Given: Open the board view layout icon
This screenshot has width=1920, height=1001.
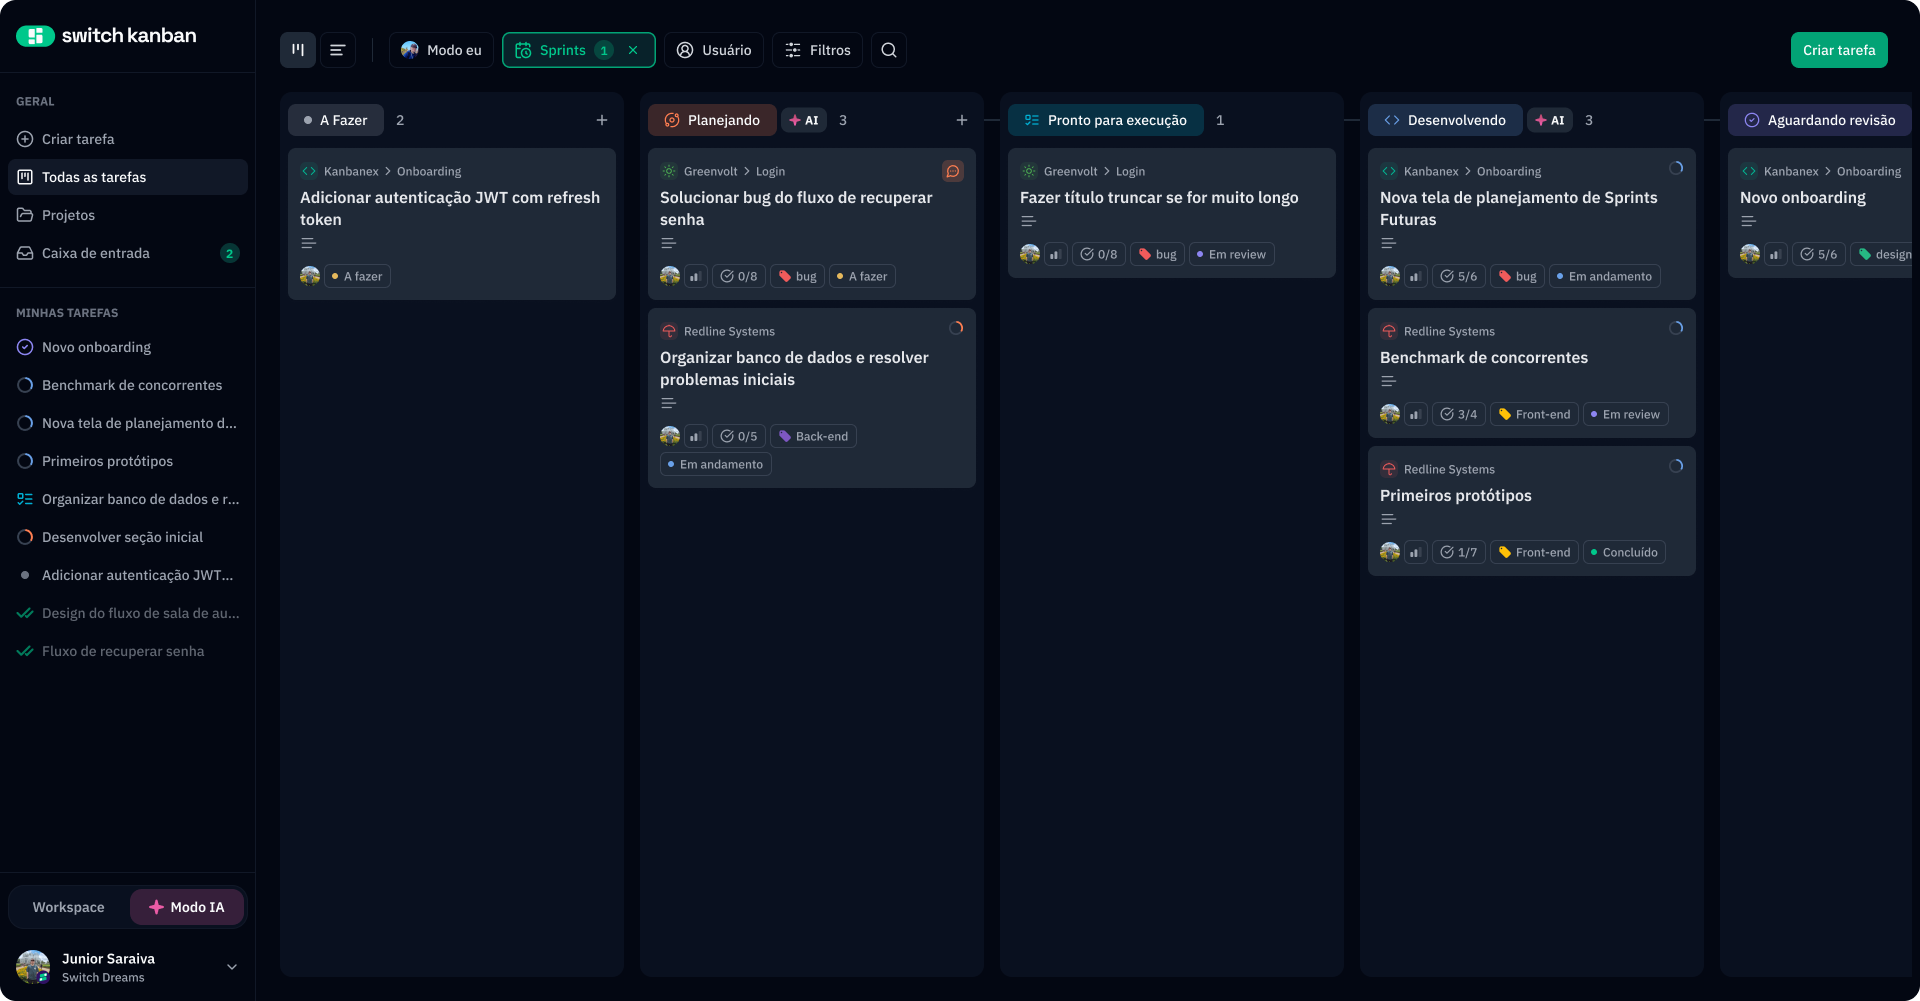Looking at the screenshot, I should pos(297,49).
